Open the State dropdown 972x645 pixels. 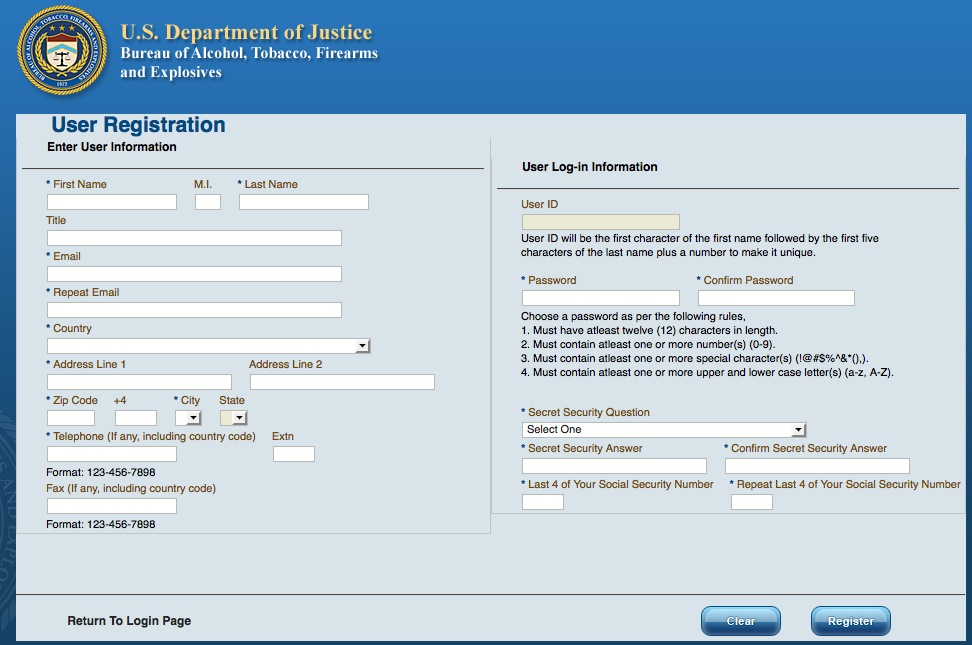[233, 418]
